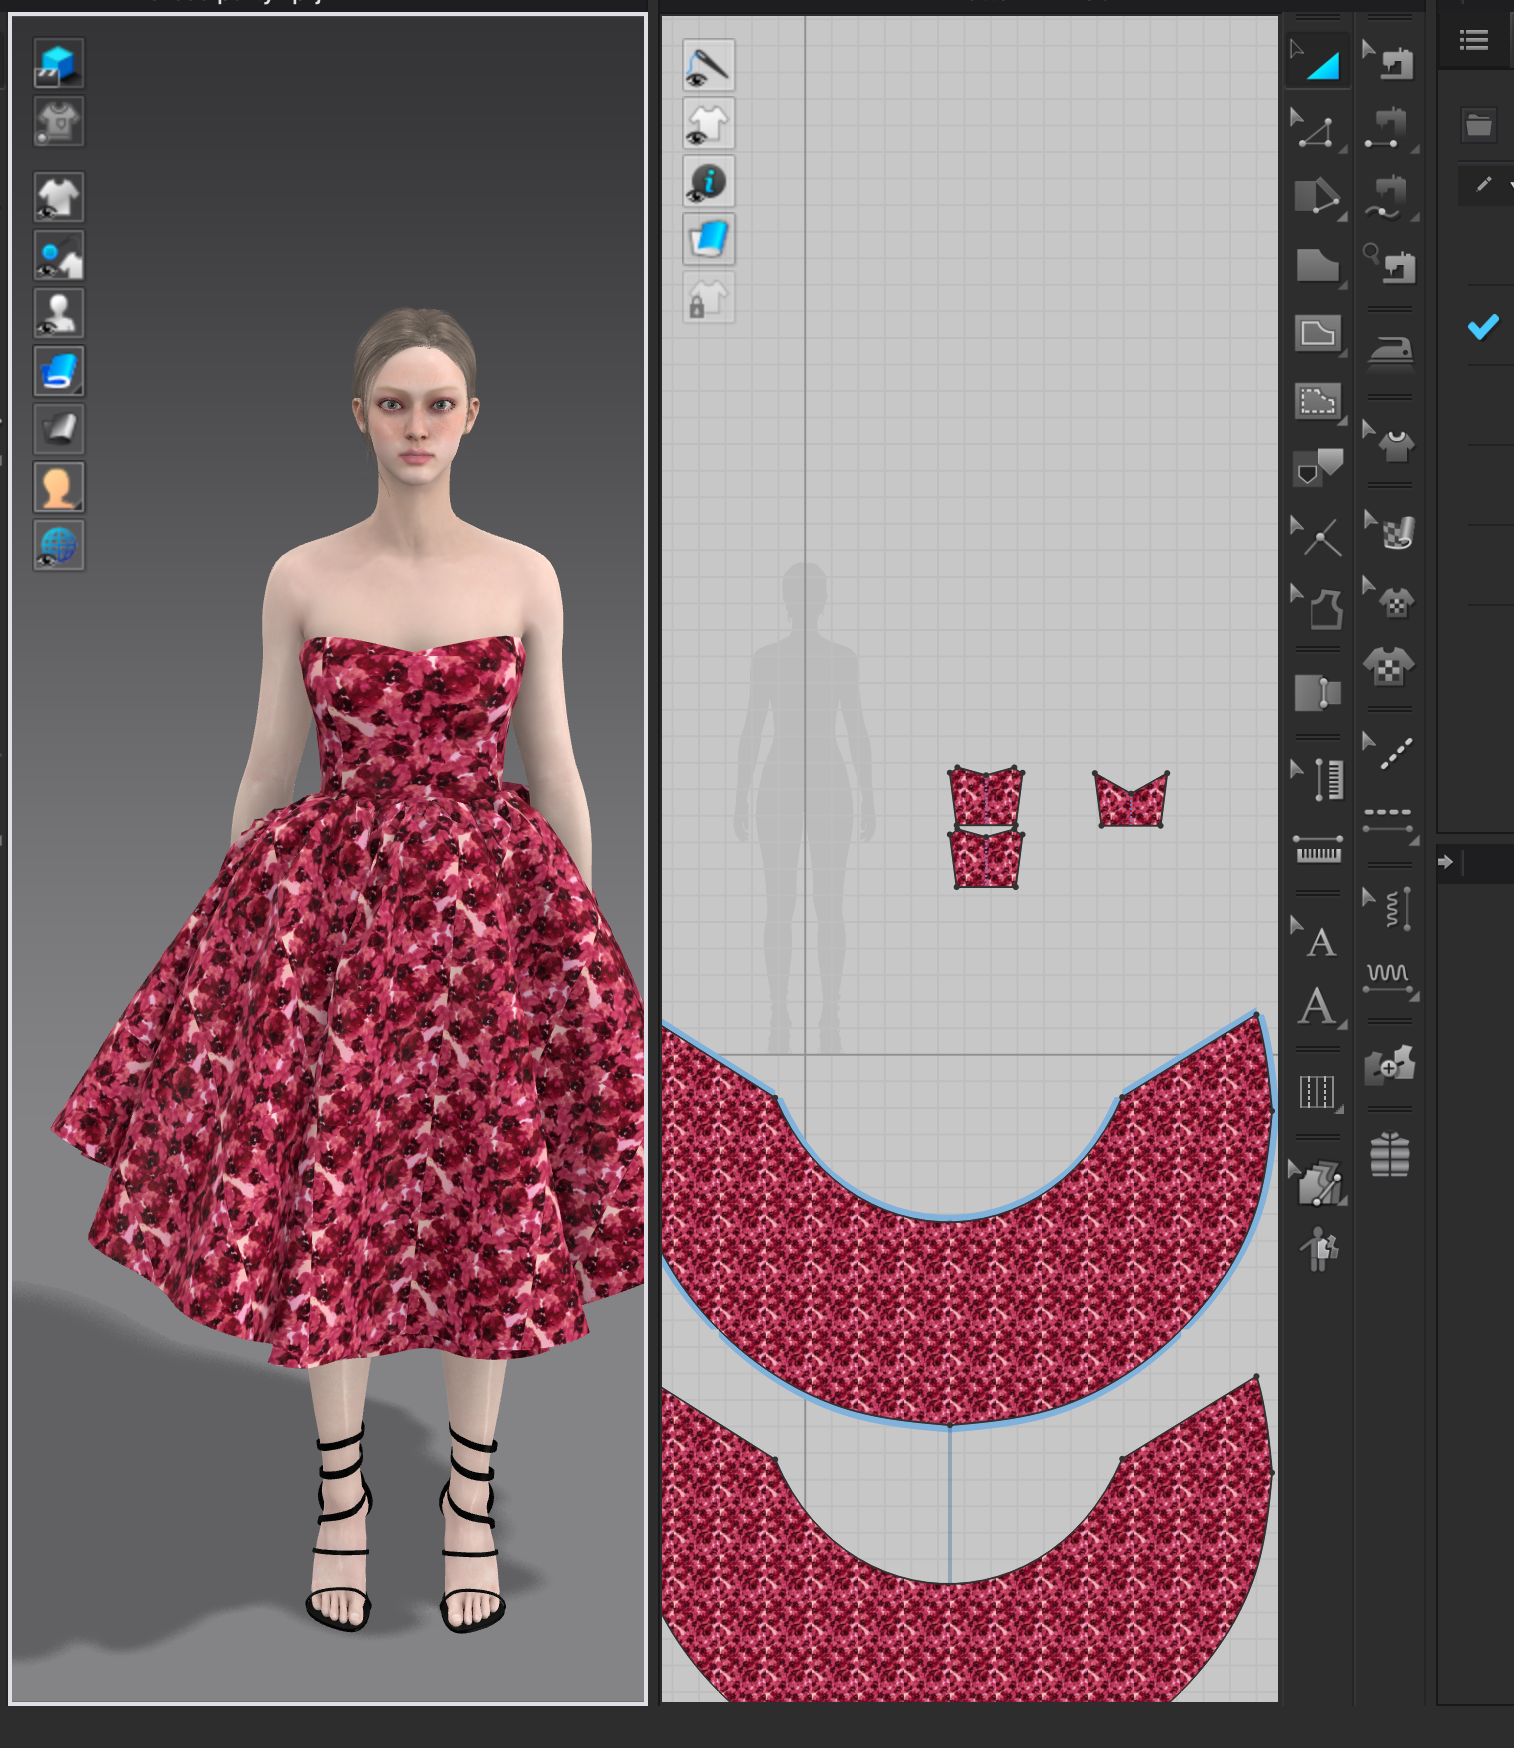Screen dimensions: 1514x1748
Task: Click the blue fabric texture icon in 2D window
Action: 709,239
